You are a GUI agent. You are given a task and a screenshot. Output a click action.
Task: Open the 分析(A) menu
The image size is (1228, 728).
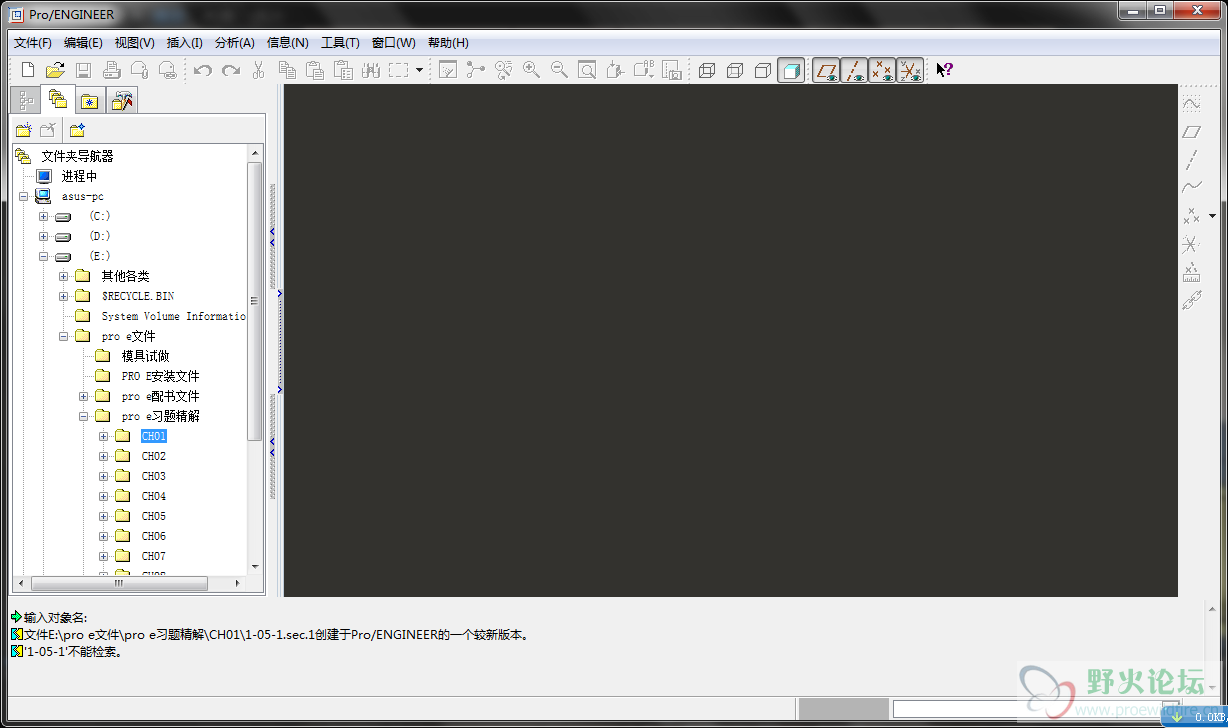pos(235,43)
